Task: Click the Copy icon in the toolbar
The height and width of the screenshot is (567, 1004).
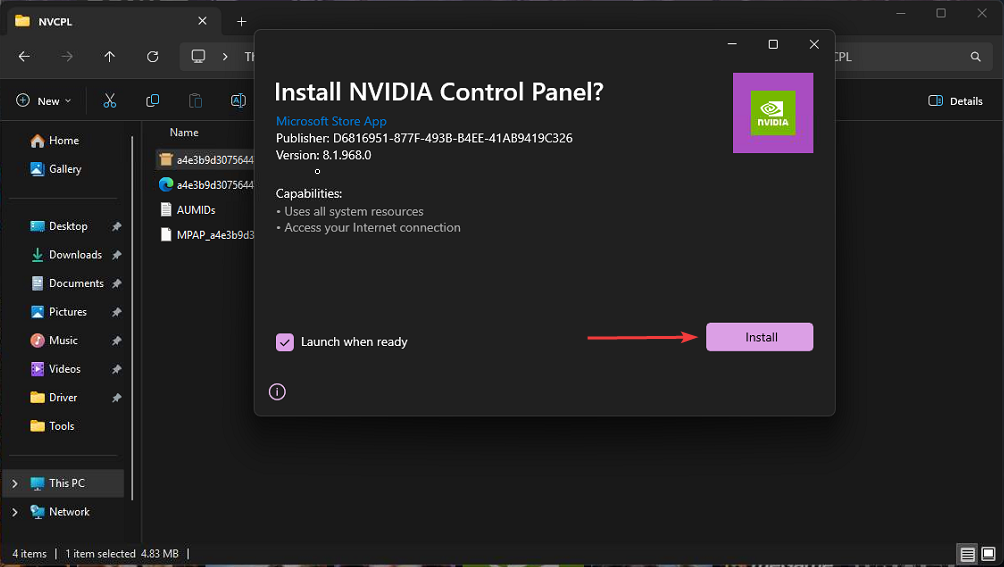Action: pyautogui.click(x=153, y=101)
